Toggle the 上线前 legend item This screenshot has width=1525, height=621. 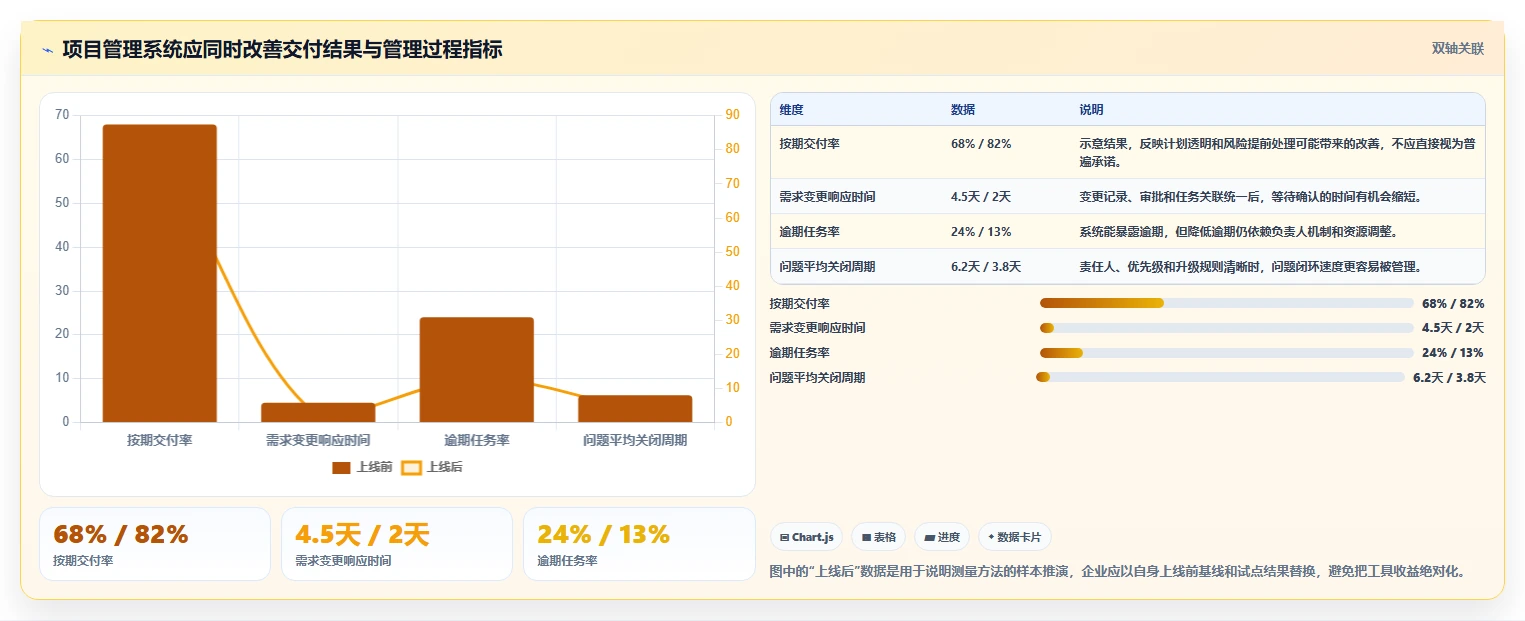coord(362,467)
